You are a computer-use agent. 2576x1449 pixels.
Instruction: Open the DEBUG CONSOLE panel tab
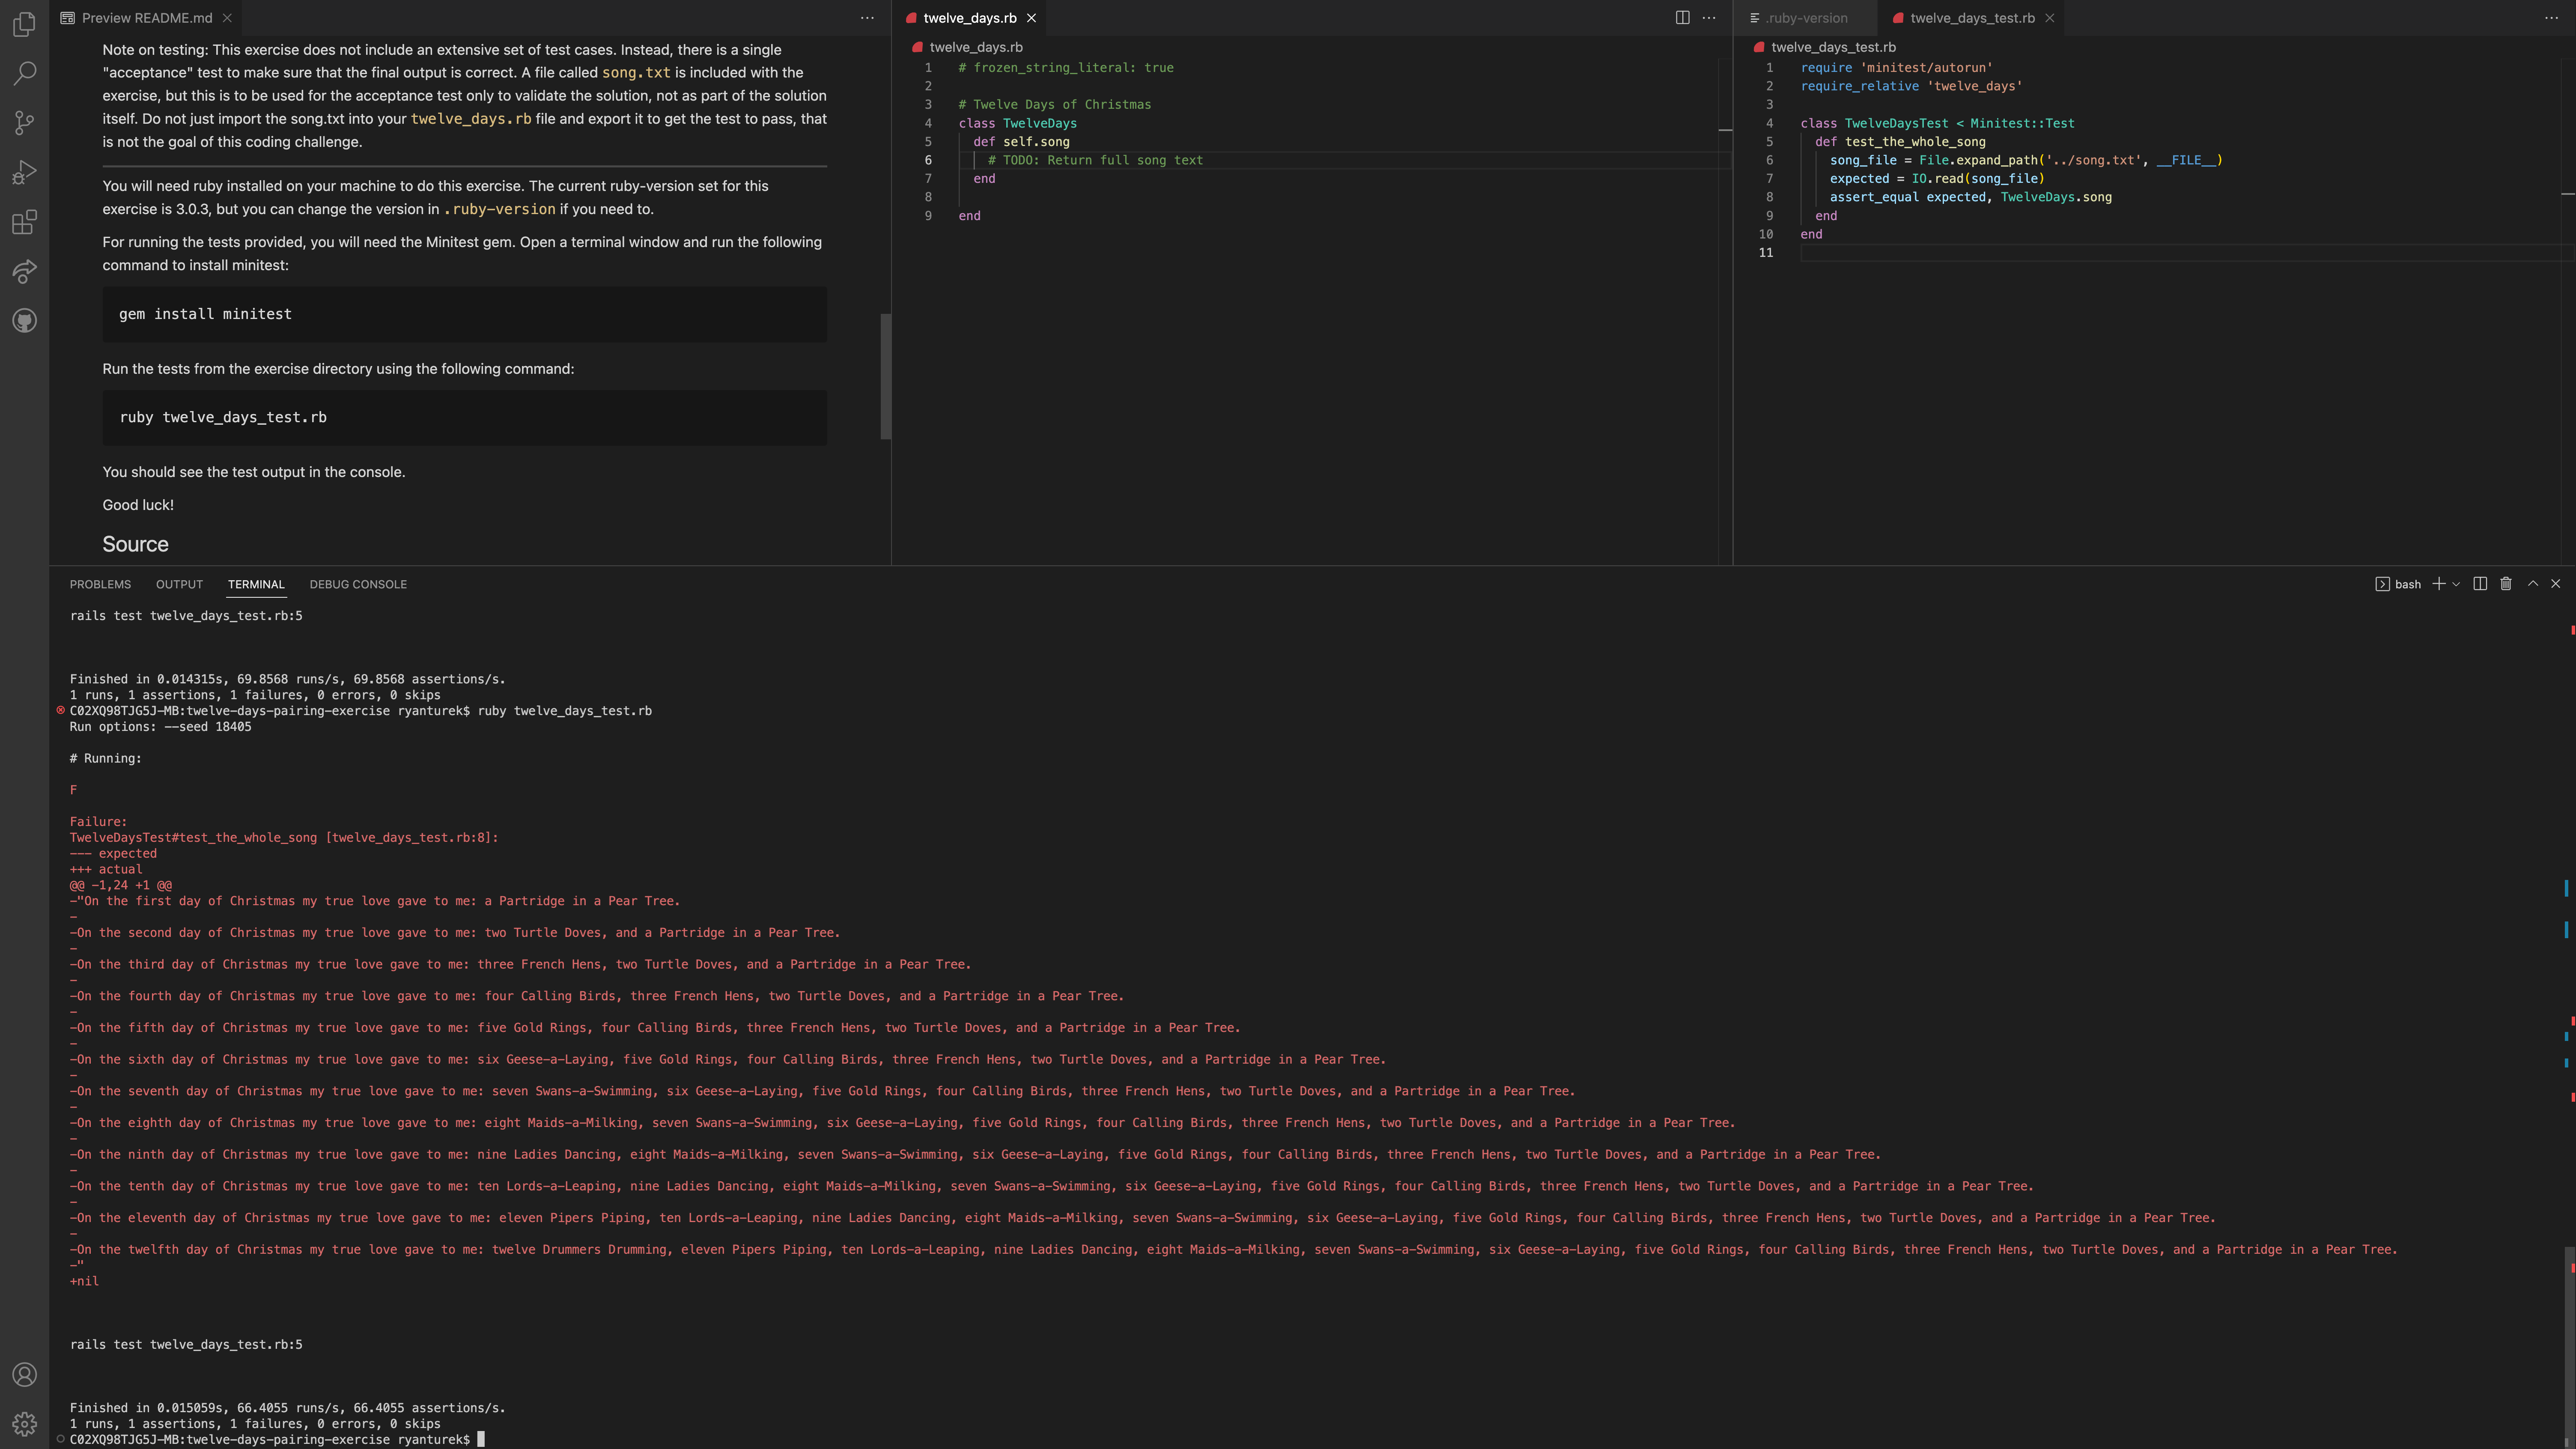pyautogui.click(x=358, y=584)
